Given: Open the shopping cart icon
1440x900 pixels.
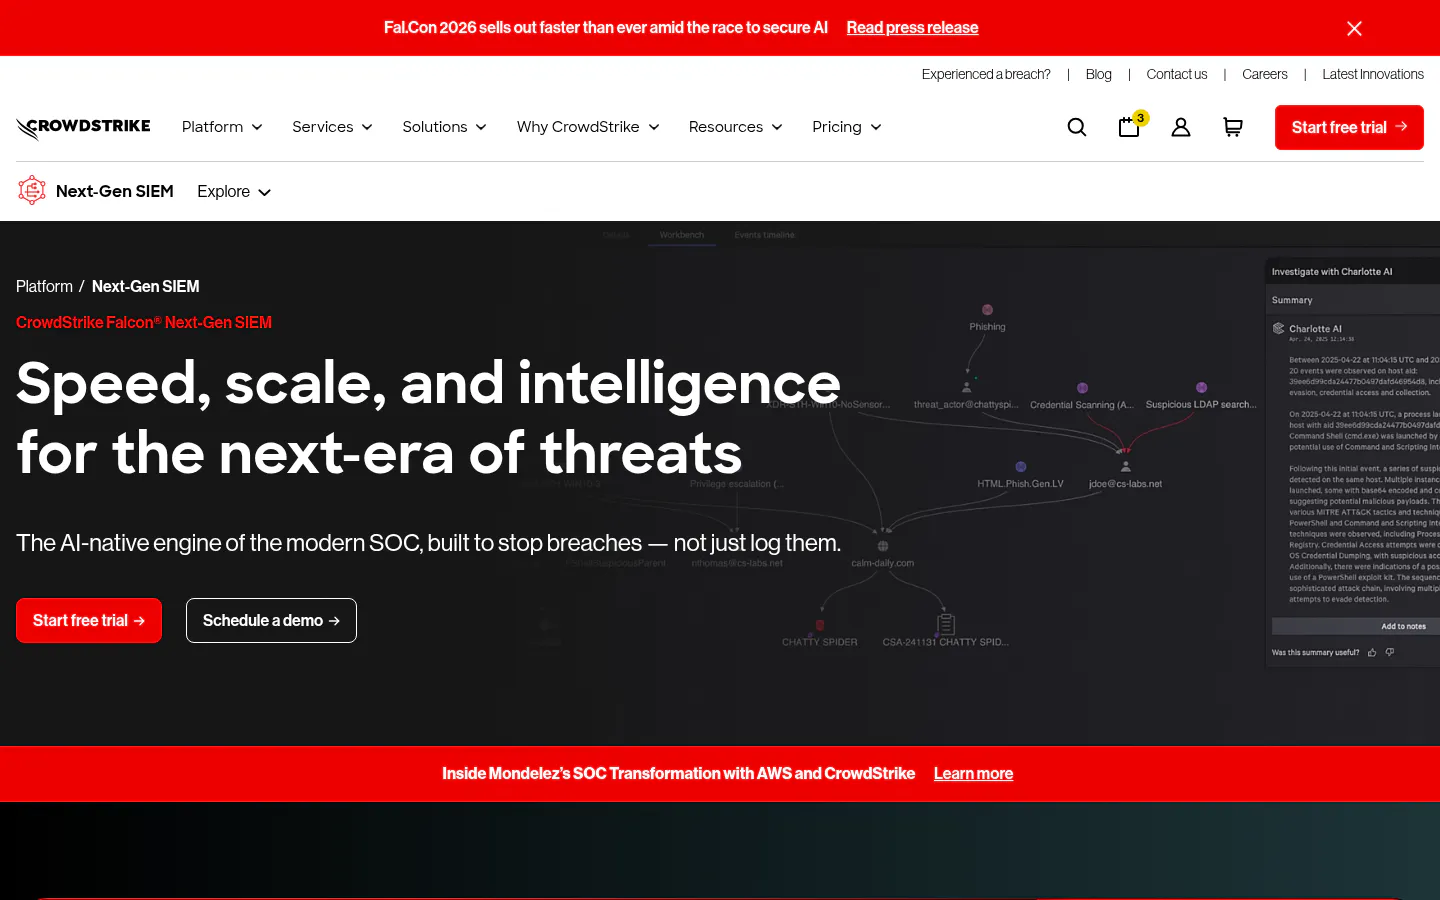Looking at the screenshot, I should coord(1233,127).
